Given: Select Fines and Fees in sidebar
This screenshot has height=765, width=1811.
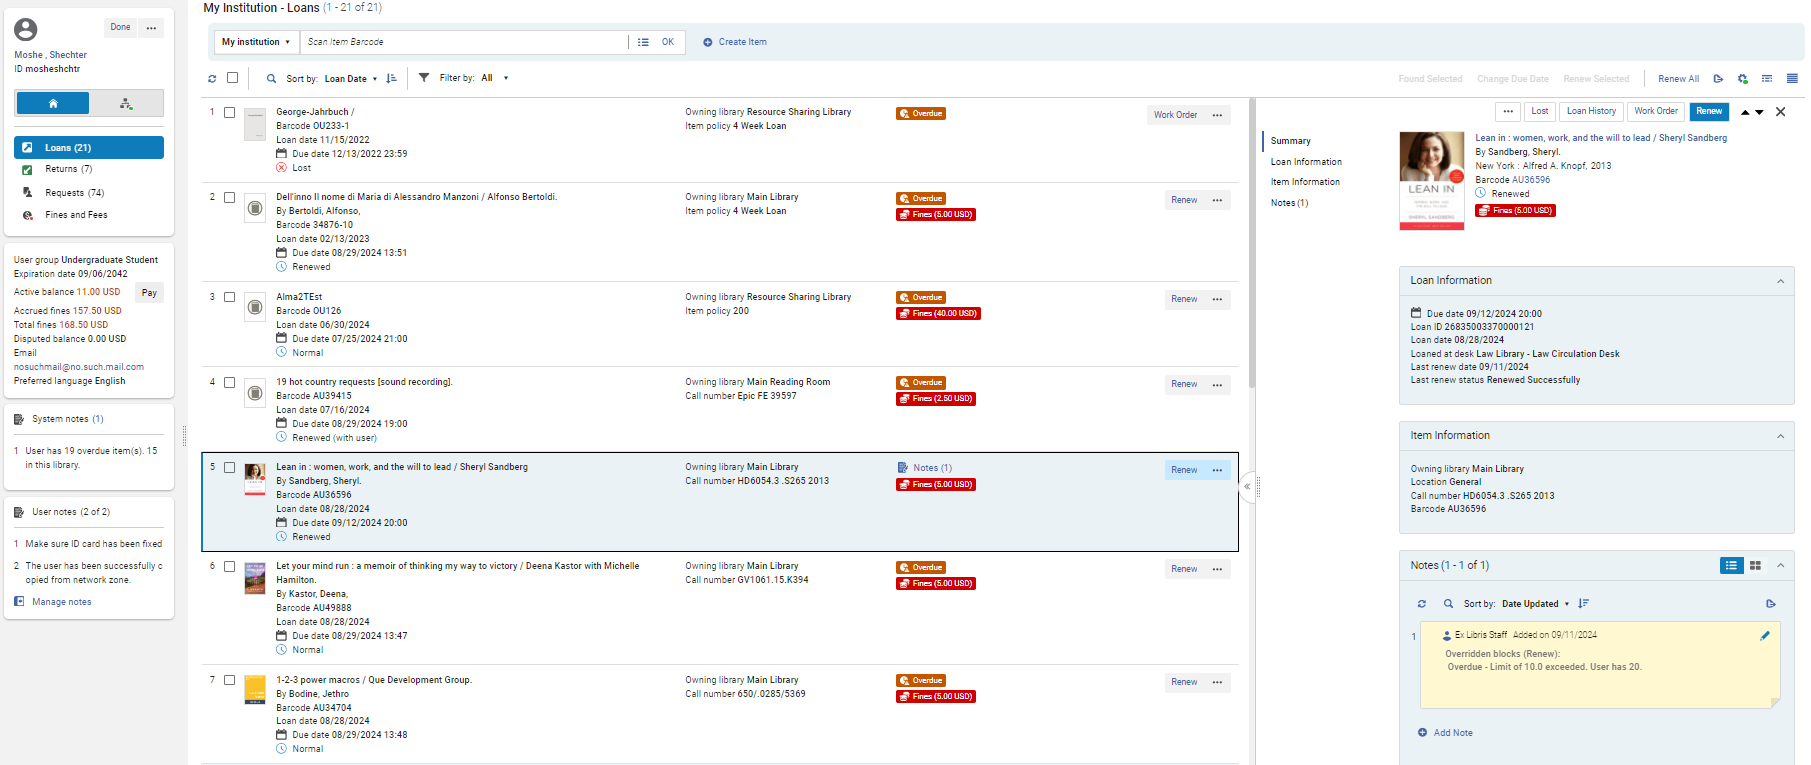Looking at the screenshot, I should tap(76, 215).
